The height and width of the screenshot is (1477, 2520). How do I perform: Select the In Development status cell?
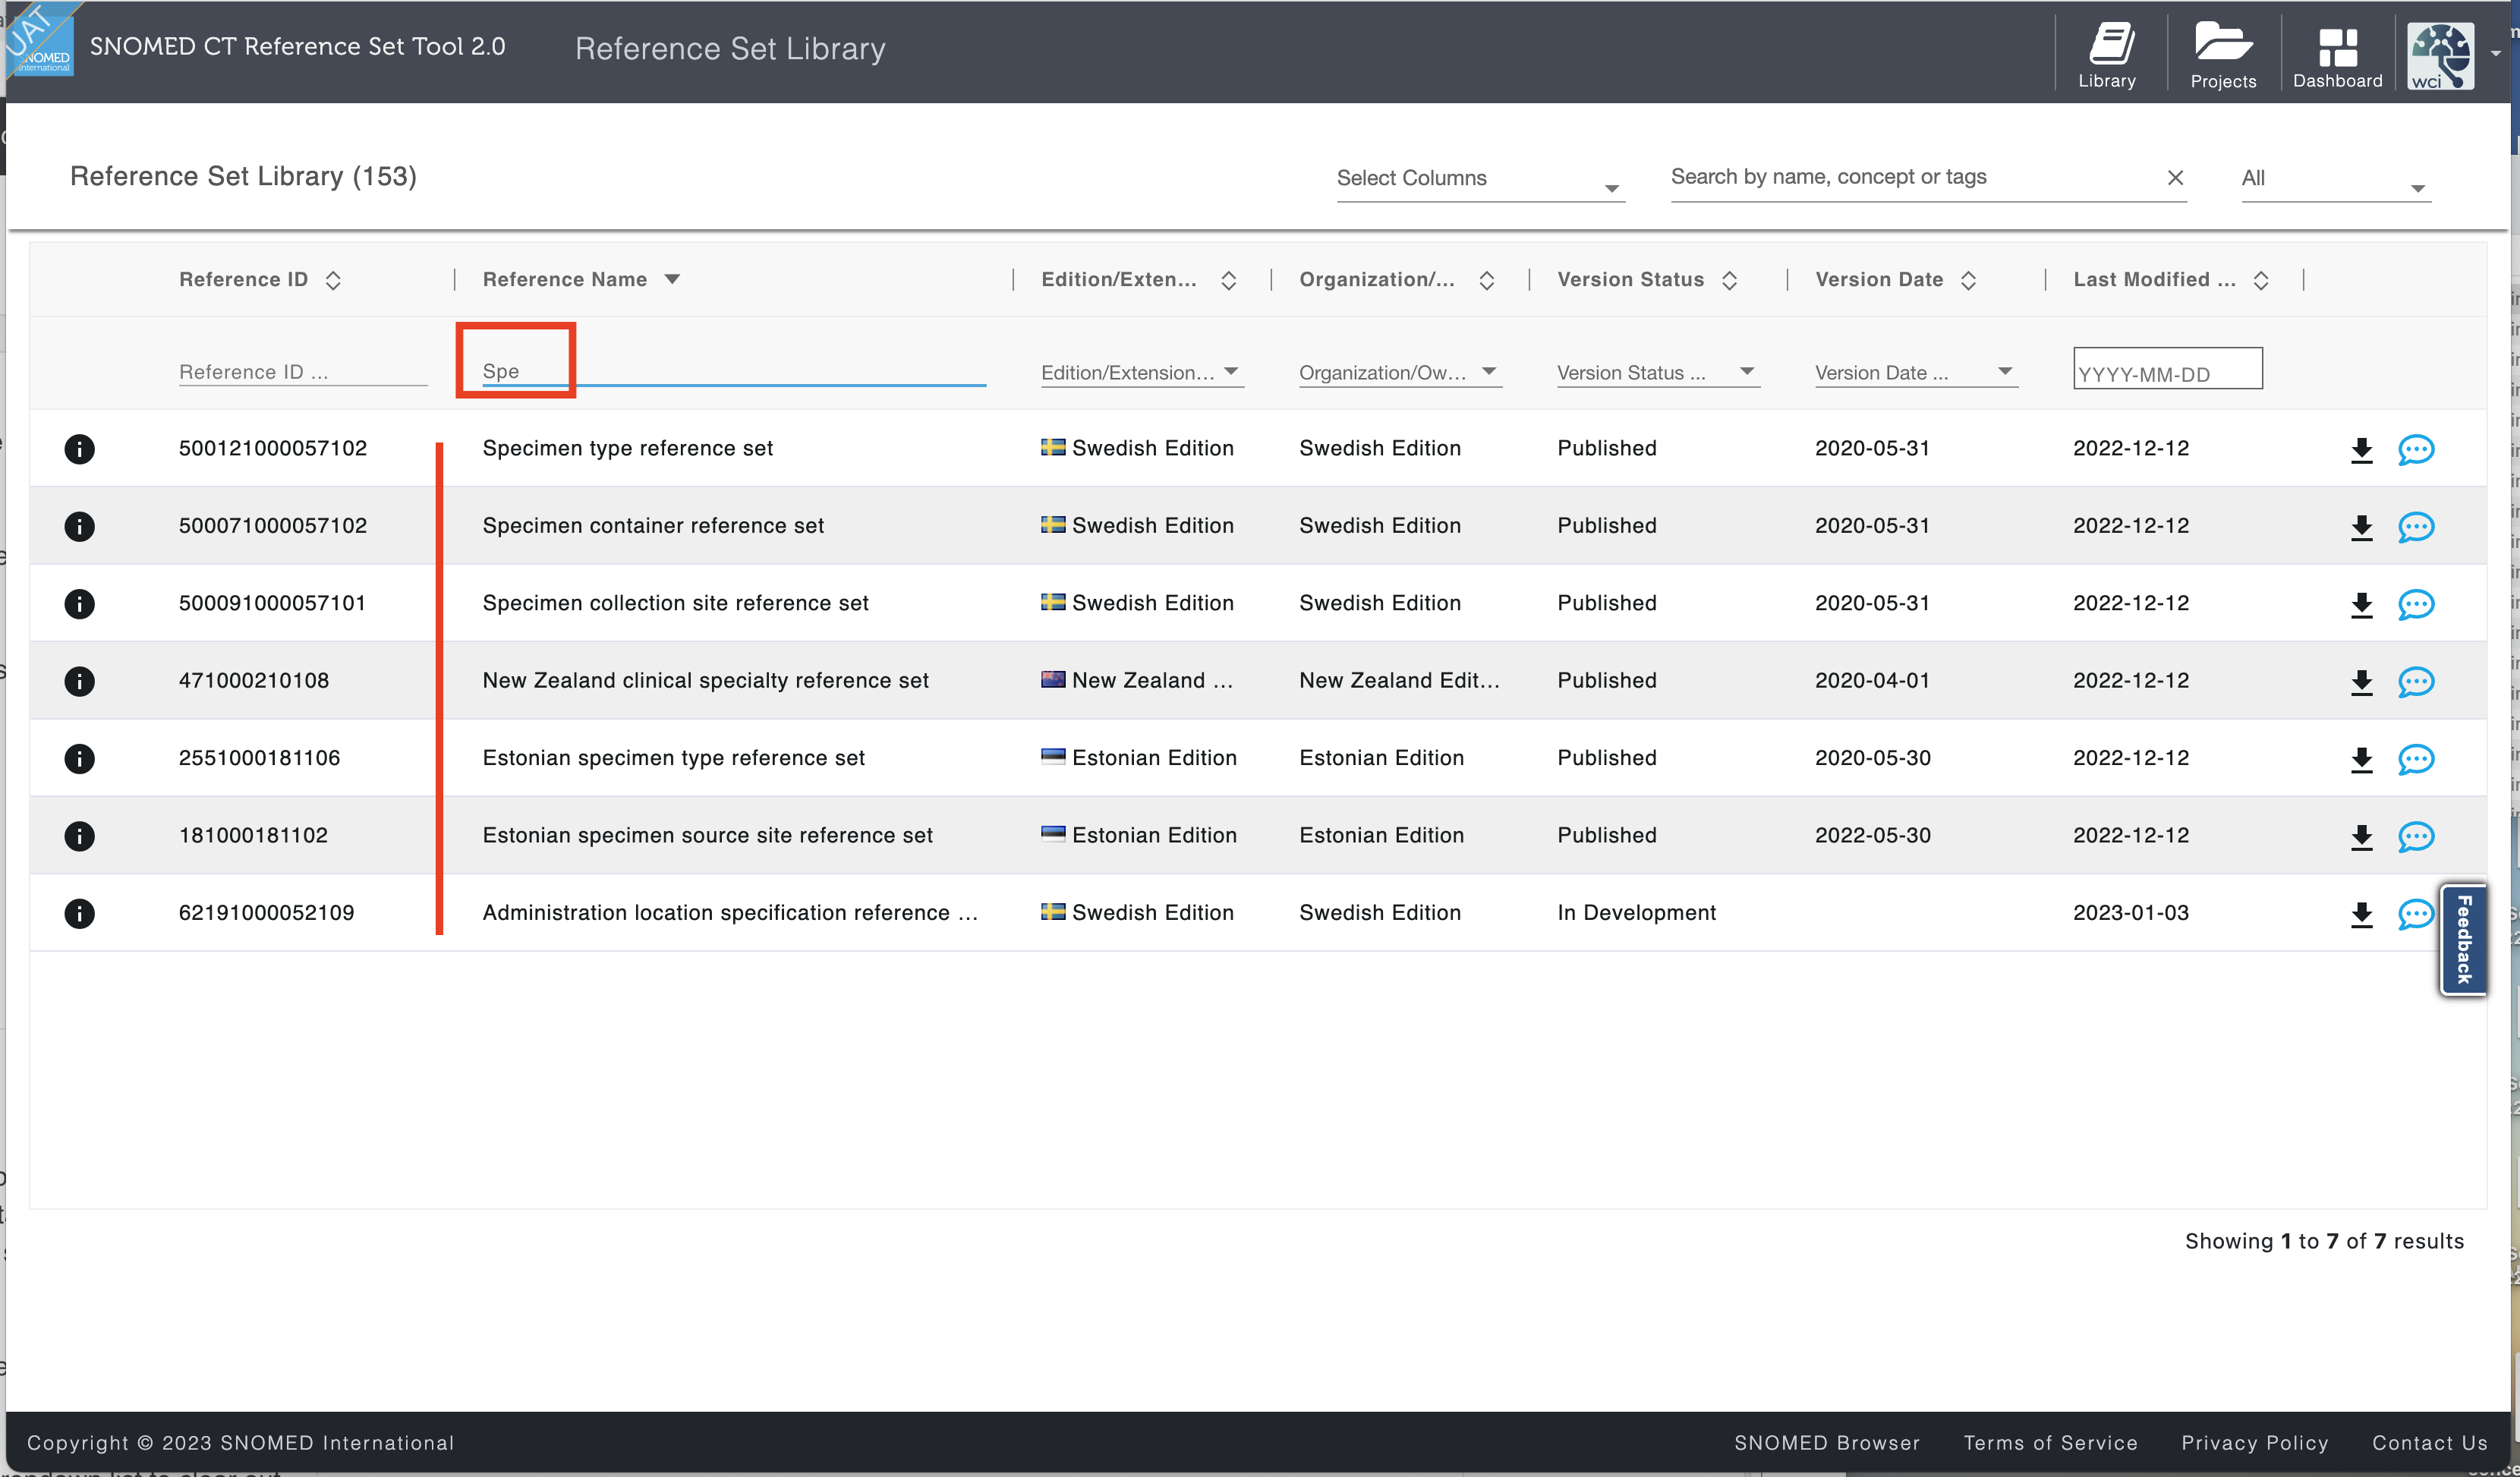[x=1636, y=913]
